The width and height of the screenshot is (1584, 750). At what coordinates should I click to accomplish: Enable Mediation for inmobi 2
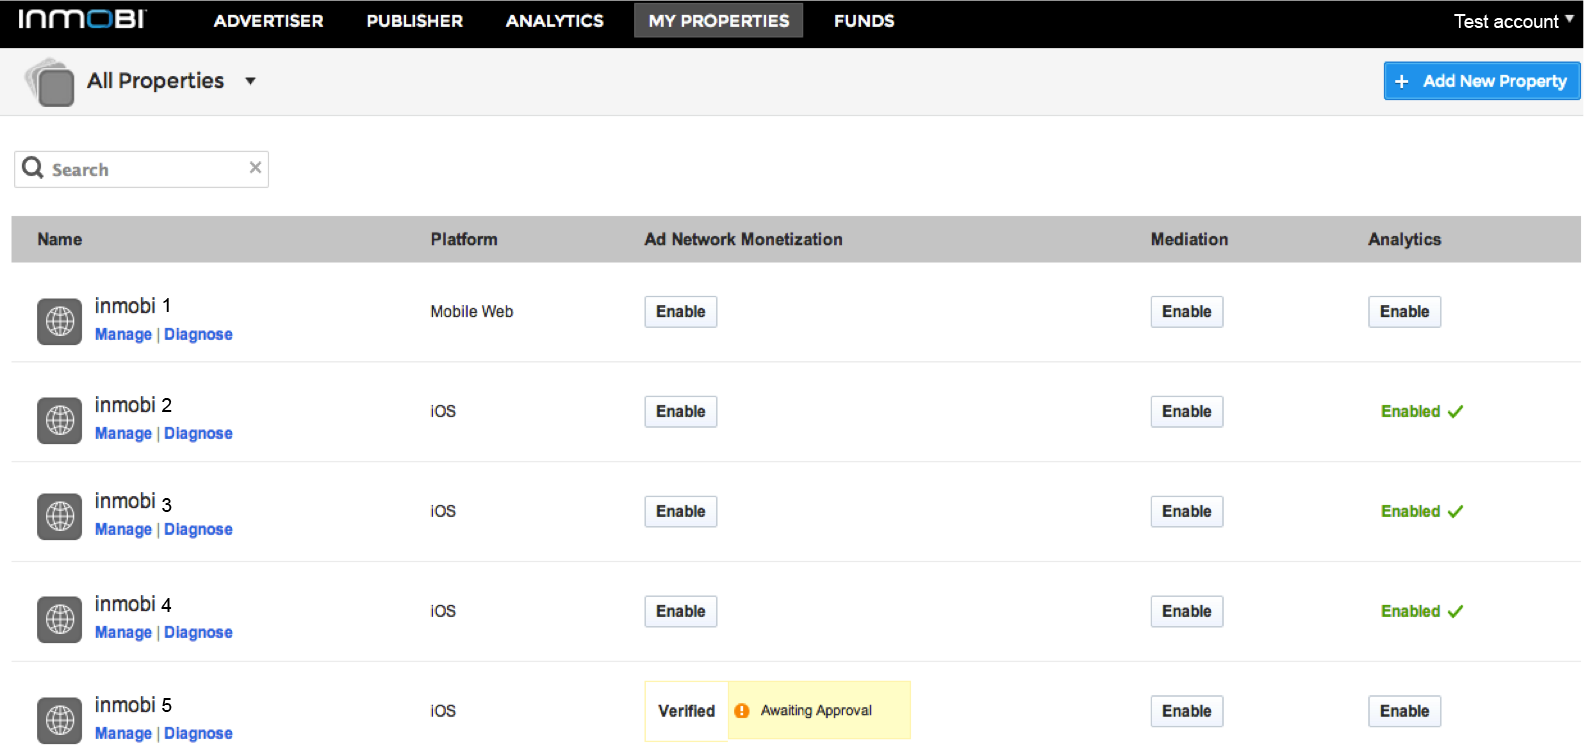[1186, 412]
